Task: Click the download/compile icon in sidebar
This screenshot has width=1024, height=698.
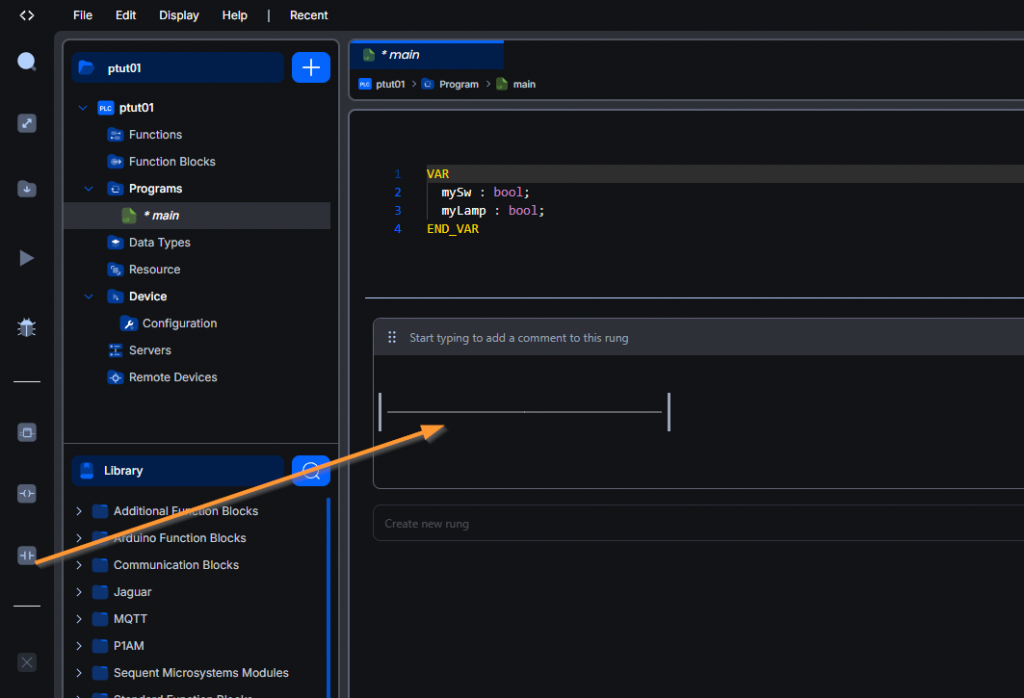Action: [x=27, y=189]
